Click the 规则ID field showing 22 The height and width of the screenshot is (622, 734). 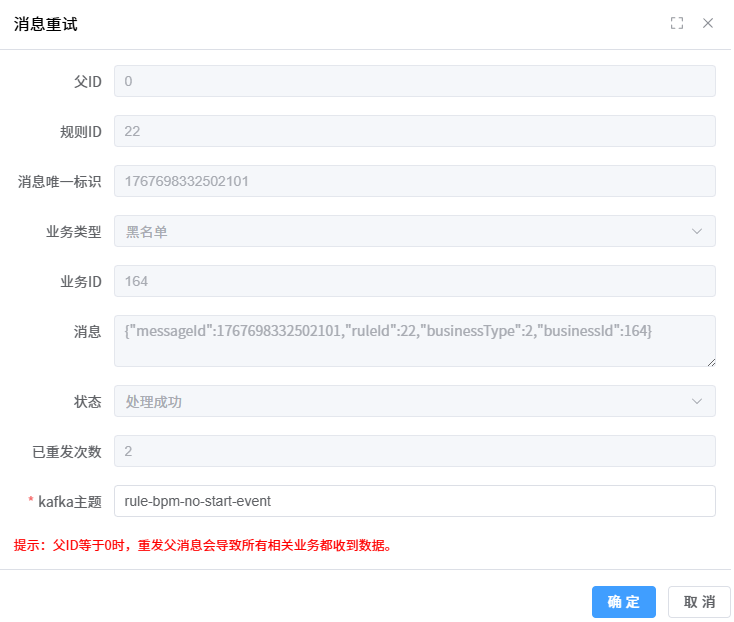tap(415, 131)
